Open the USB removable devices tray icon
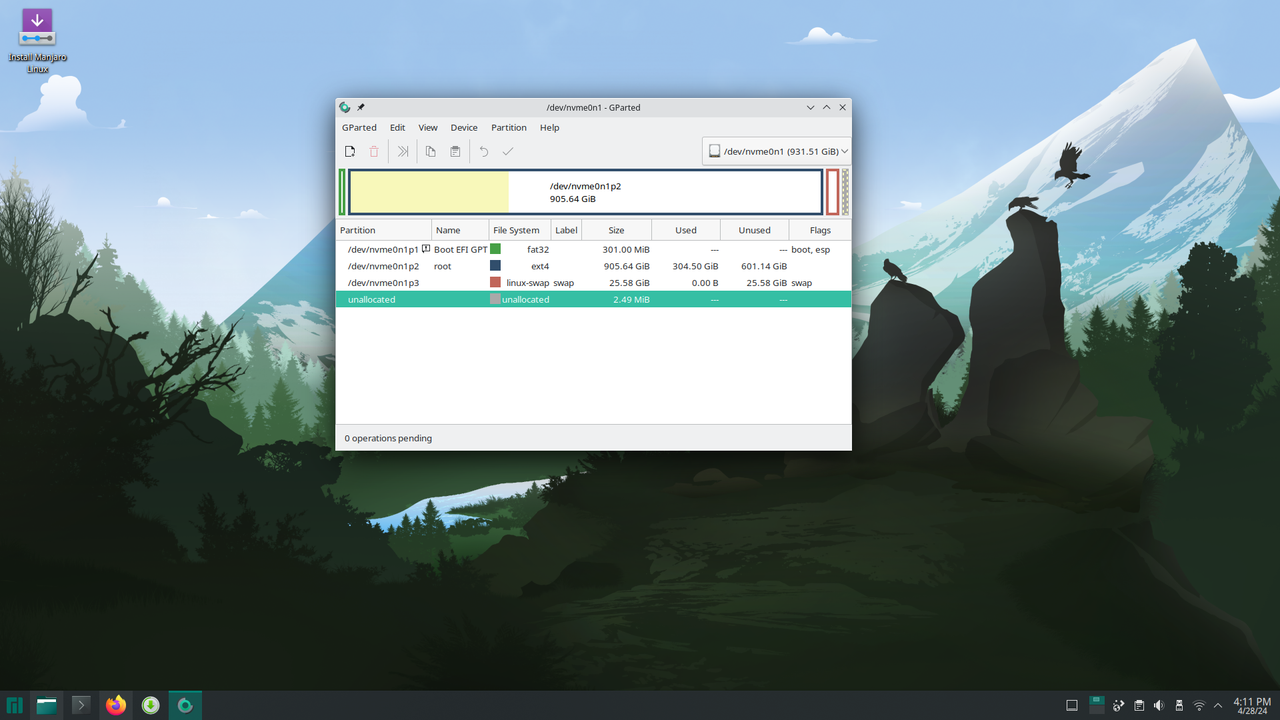 point(1179,705)
